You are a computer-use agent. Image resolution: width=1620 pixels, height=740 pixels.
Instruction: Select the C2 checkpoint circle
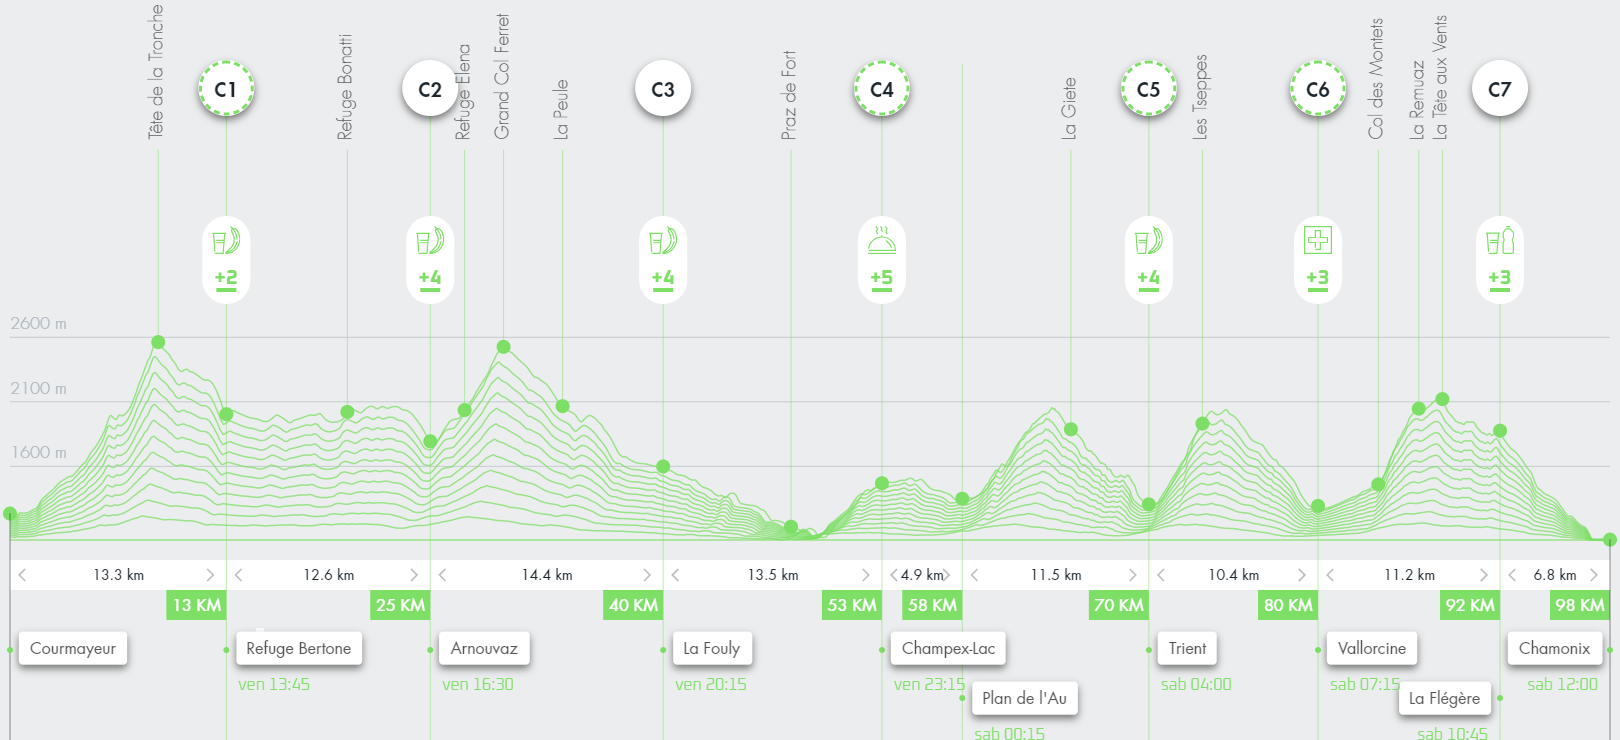[430, 89]
